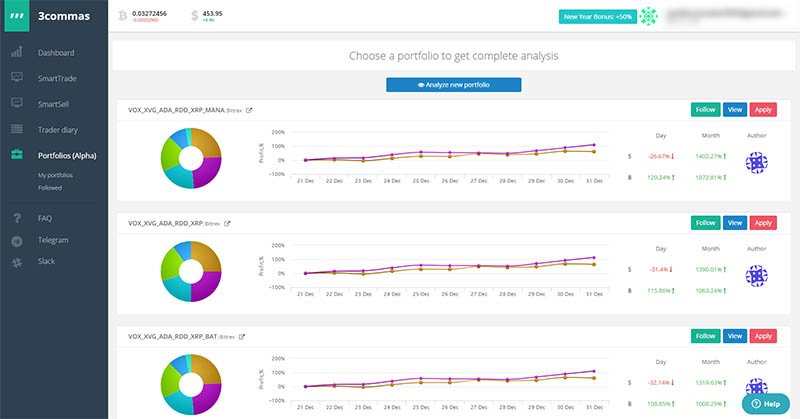Click the 3commas logo icon
This screenshot has height=419, width=800.
coord(17,16)
